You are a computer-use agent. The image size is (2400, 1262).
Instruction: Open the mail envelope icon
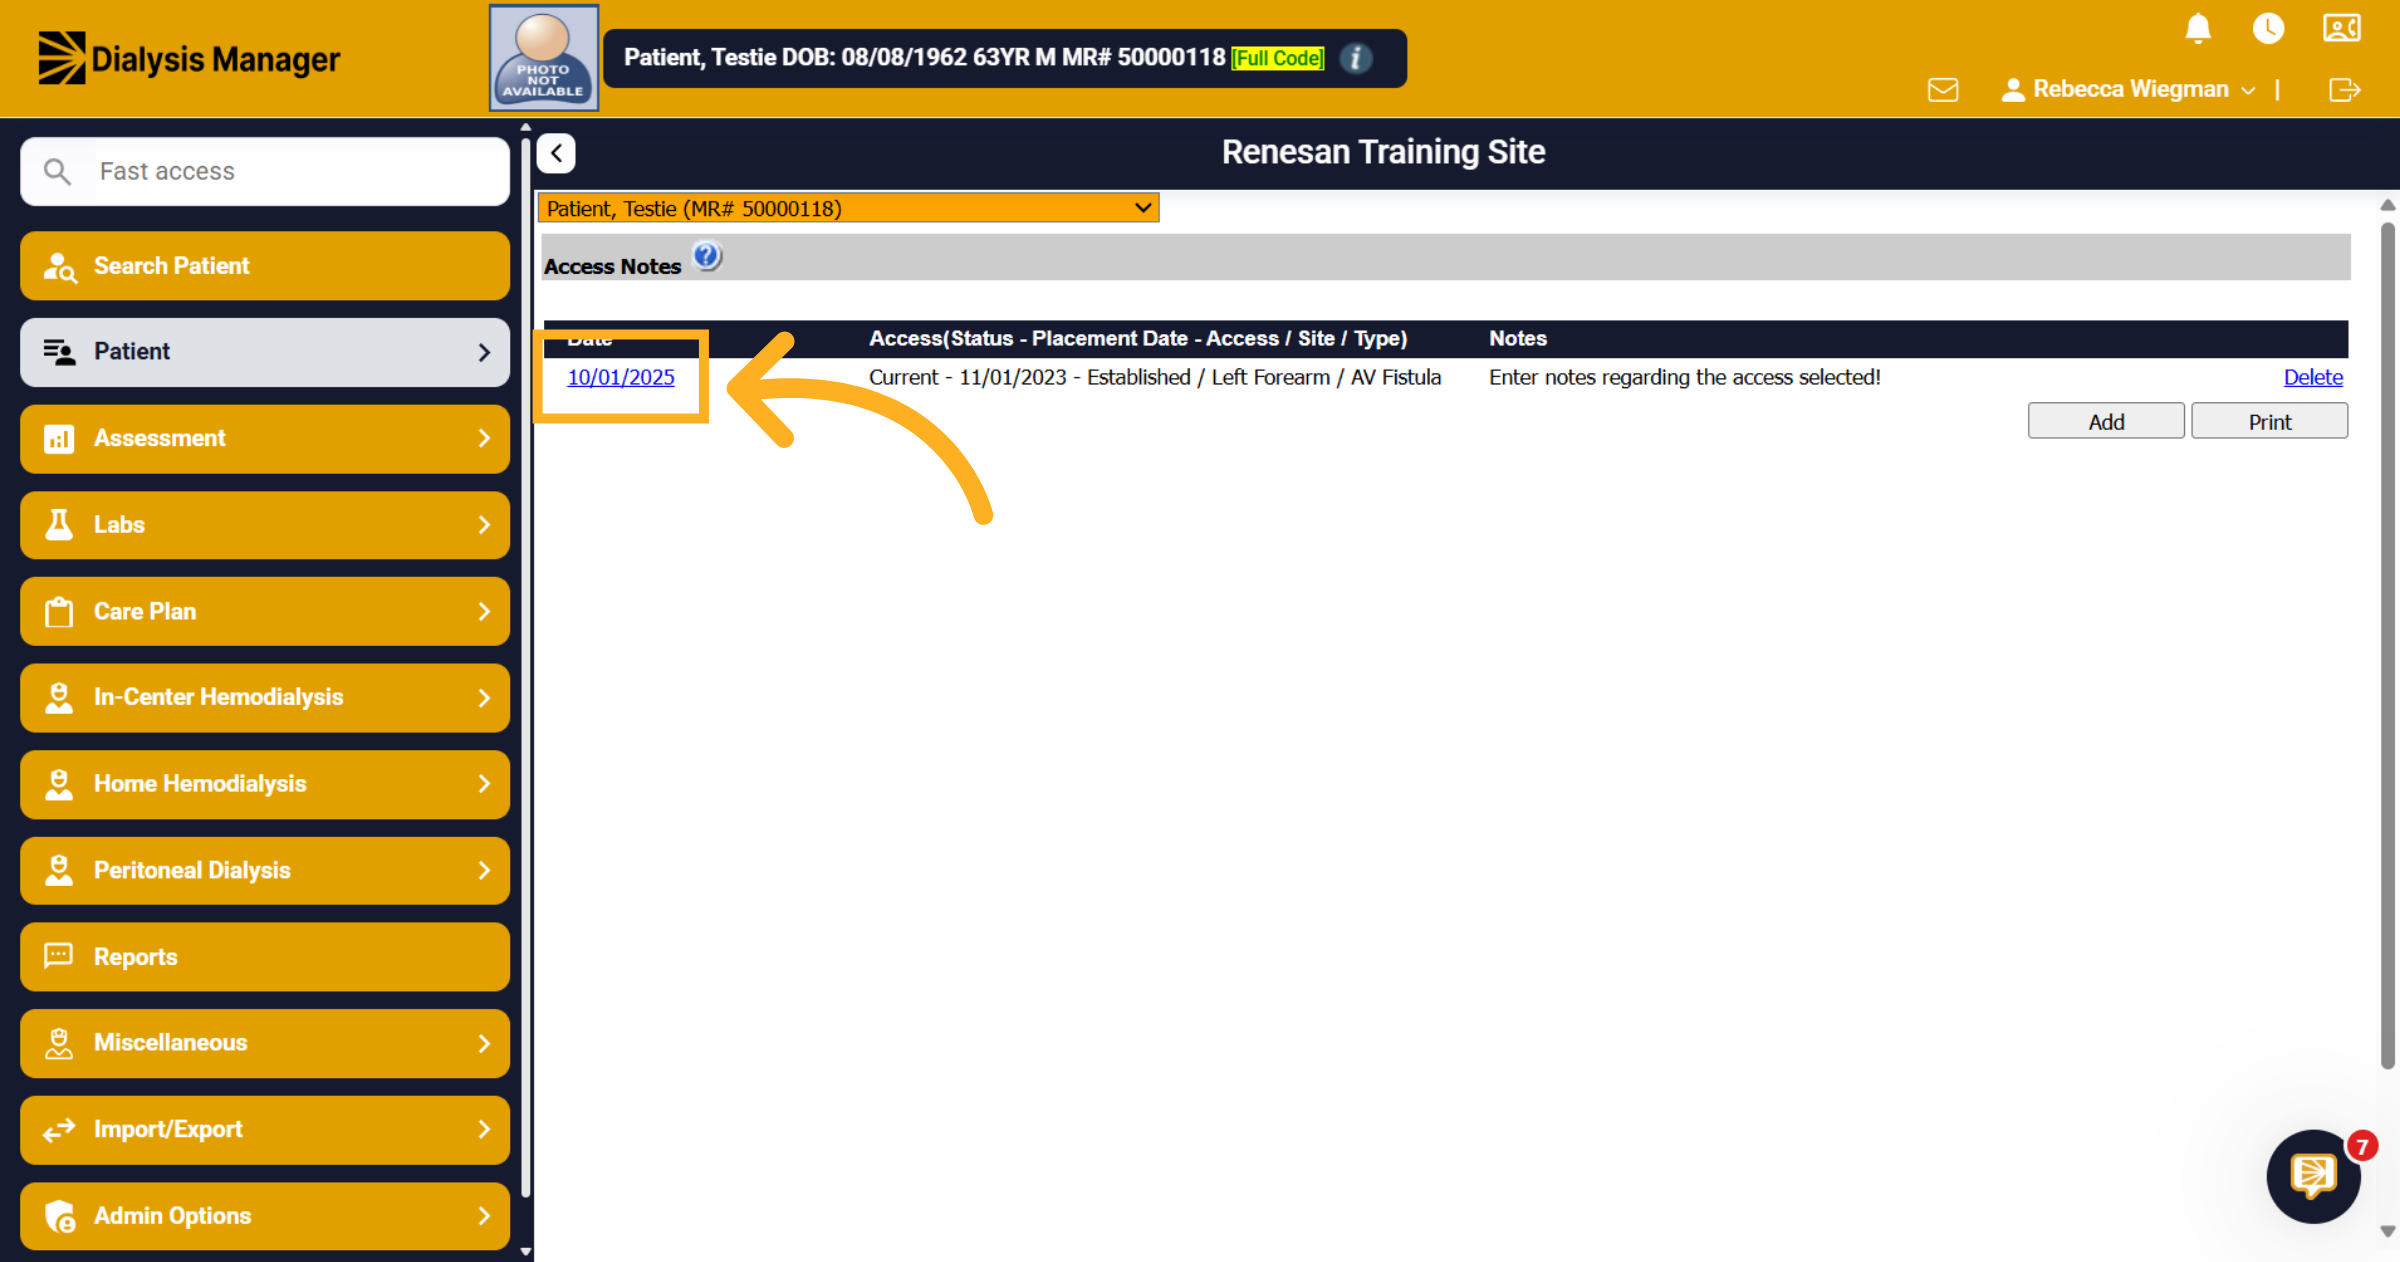point(1943,90)
